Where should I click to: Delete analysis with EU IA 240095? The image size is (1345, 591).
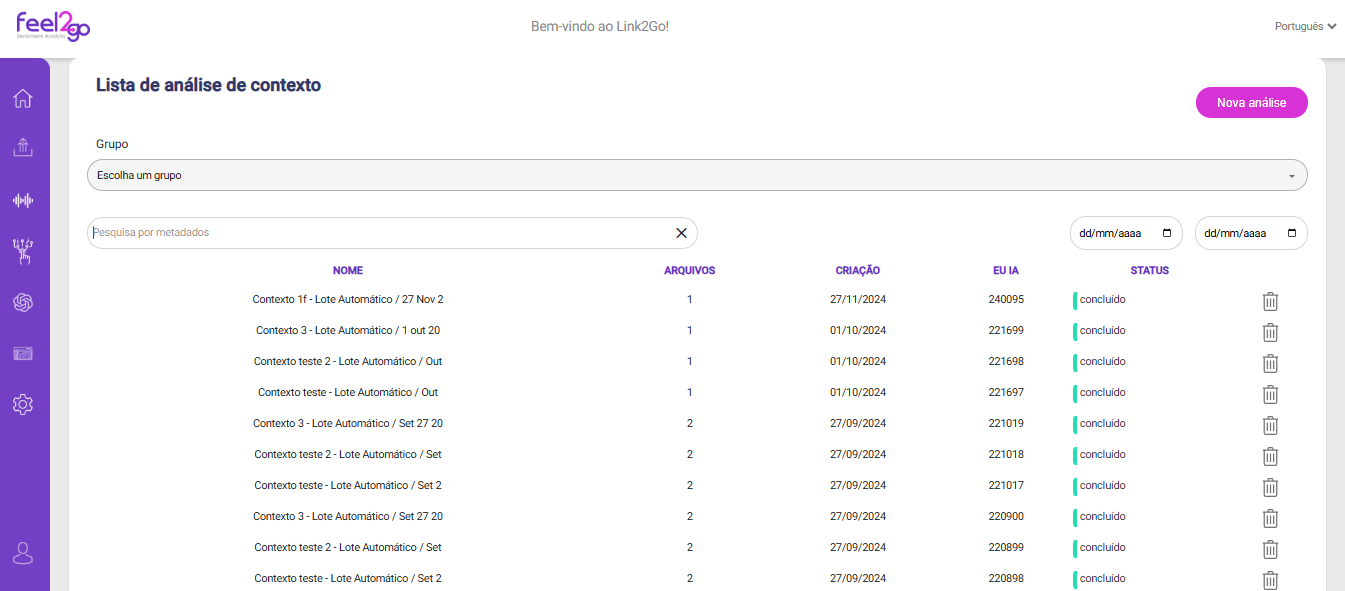(1270, 301)
